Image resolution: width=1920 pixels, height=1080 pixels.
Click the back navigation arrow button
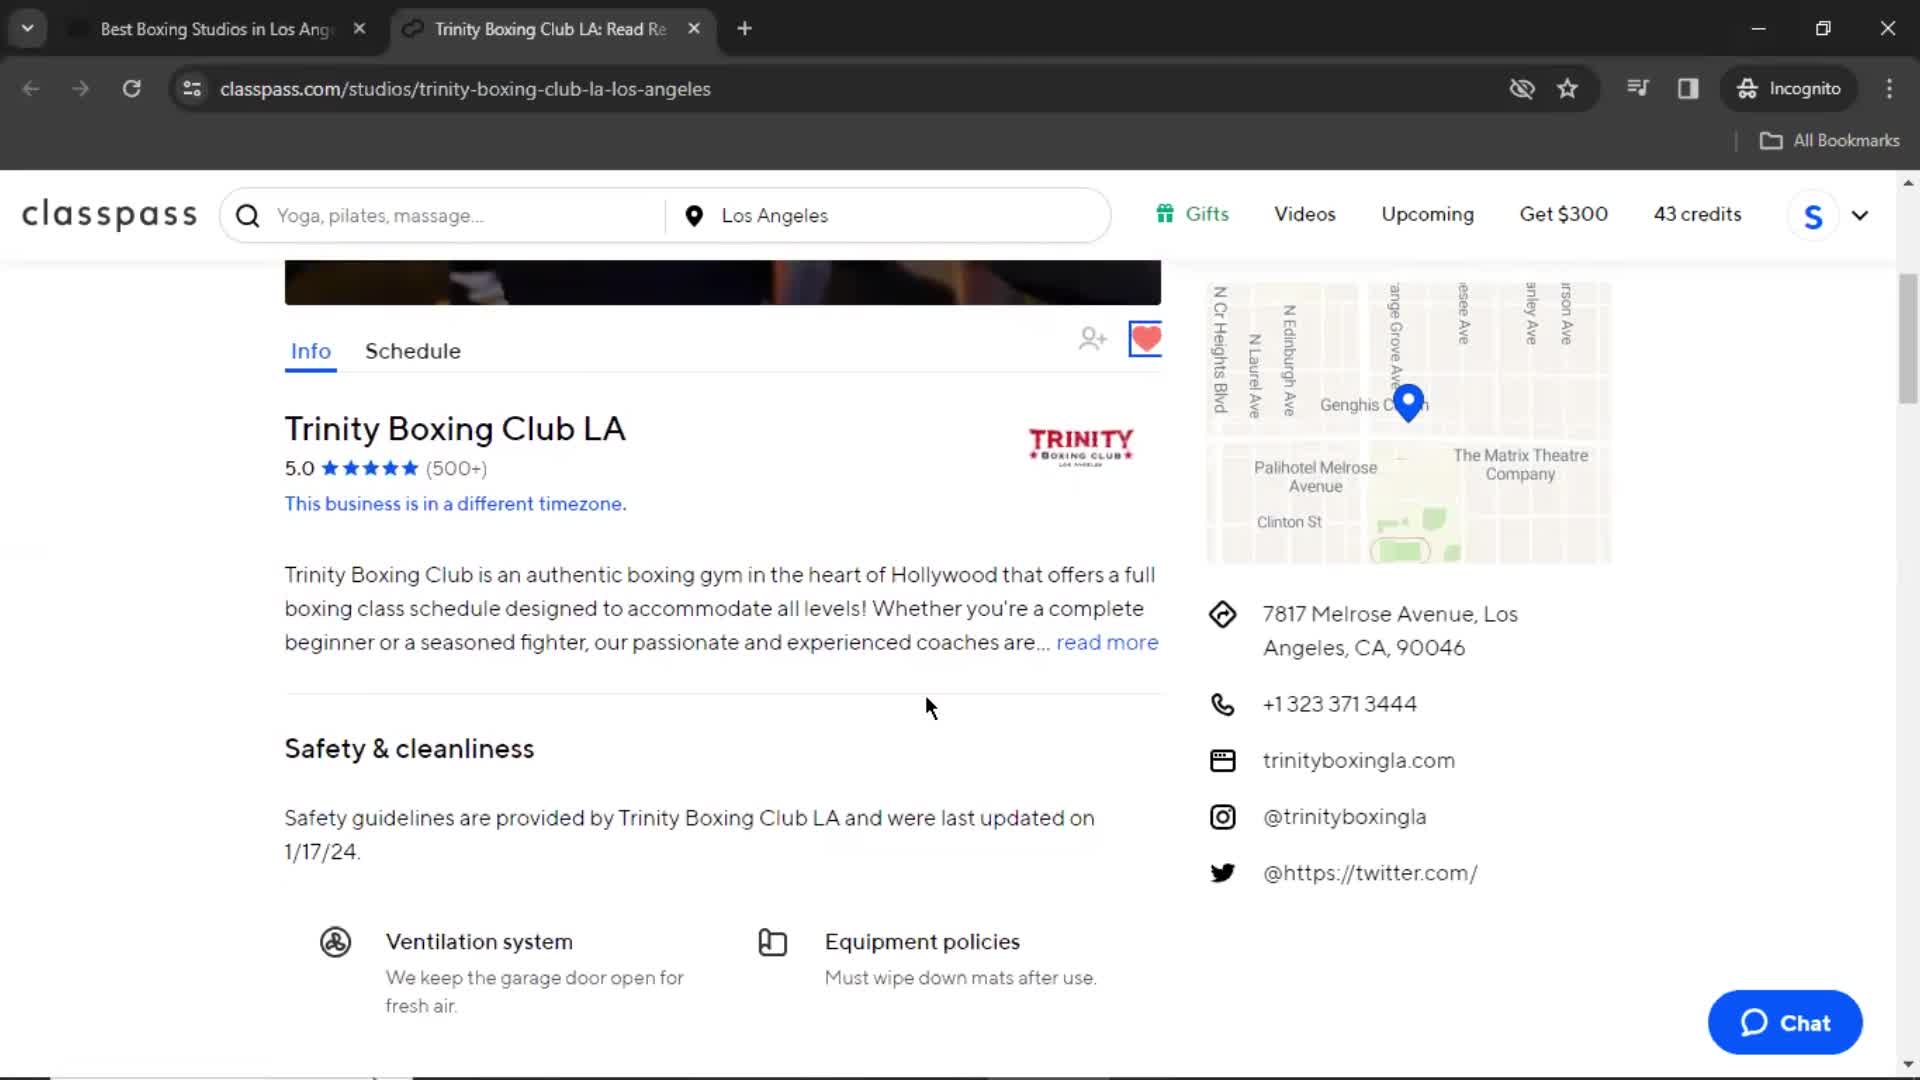coord(32,88)
